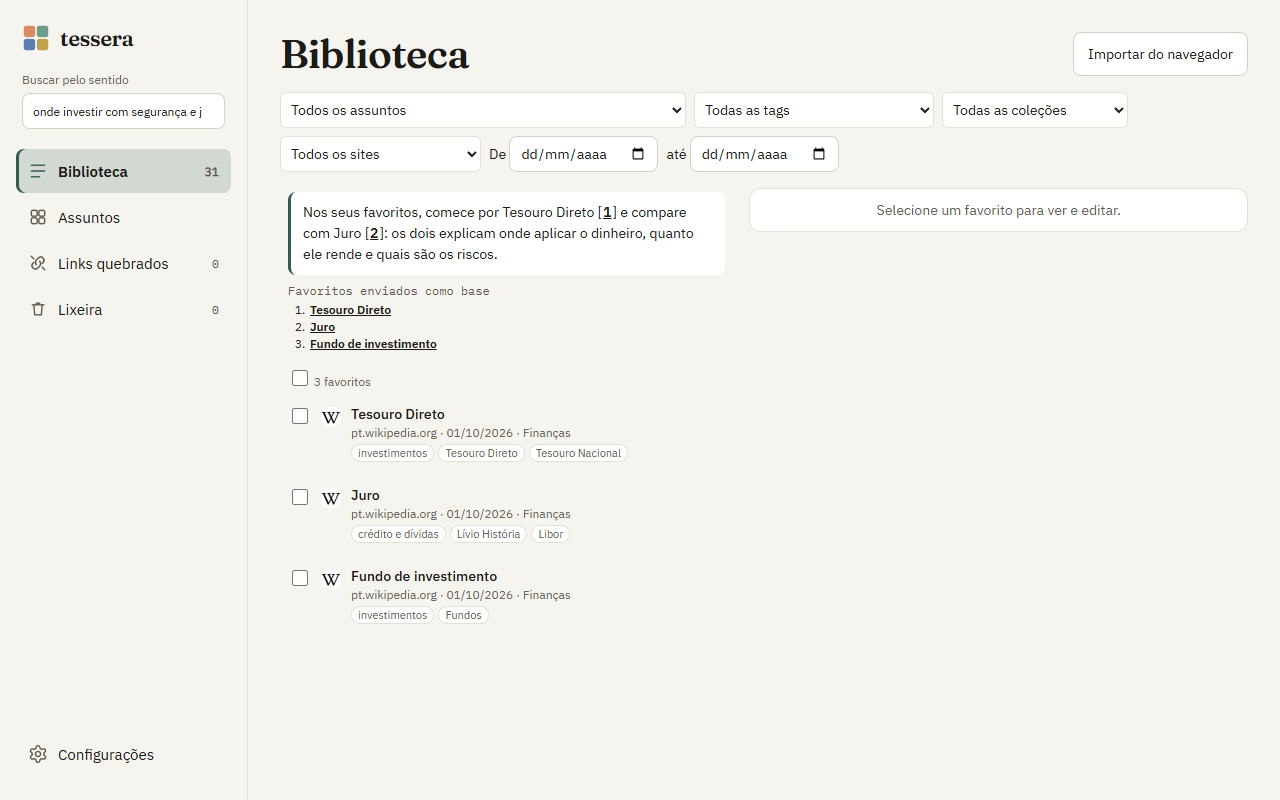Click the até date input field
The width and height of the screenshot is (1280, 800).
(x=765, y=154)
